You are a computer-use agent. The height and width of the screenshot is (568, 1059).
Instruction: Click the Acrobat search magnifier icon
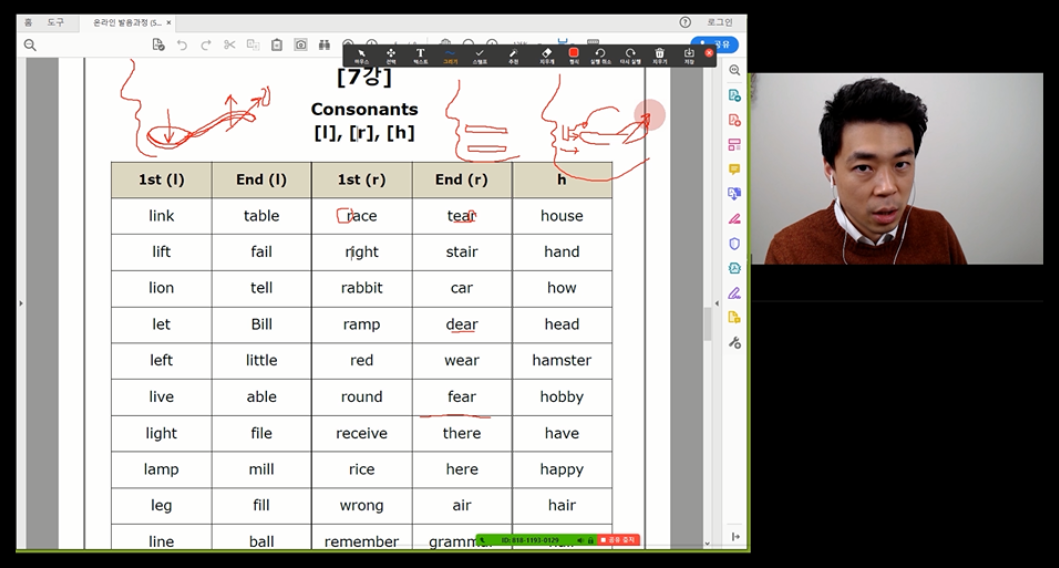[x=30, y=45]
